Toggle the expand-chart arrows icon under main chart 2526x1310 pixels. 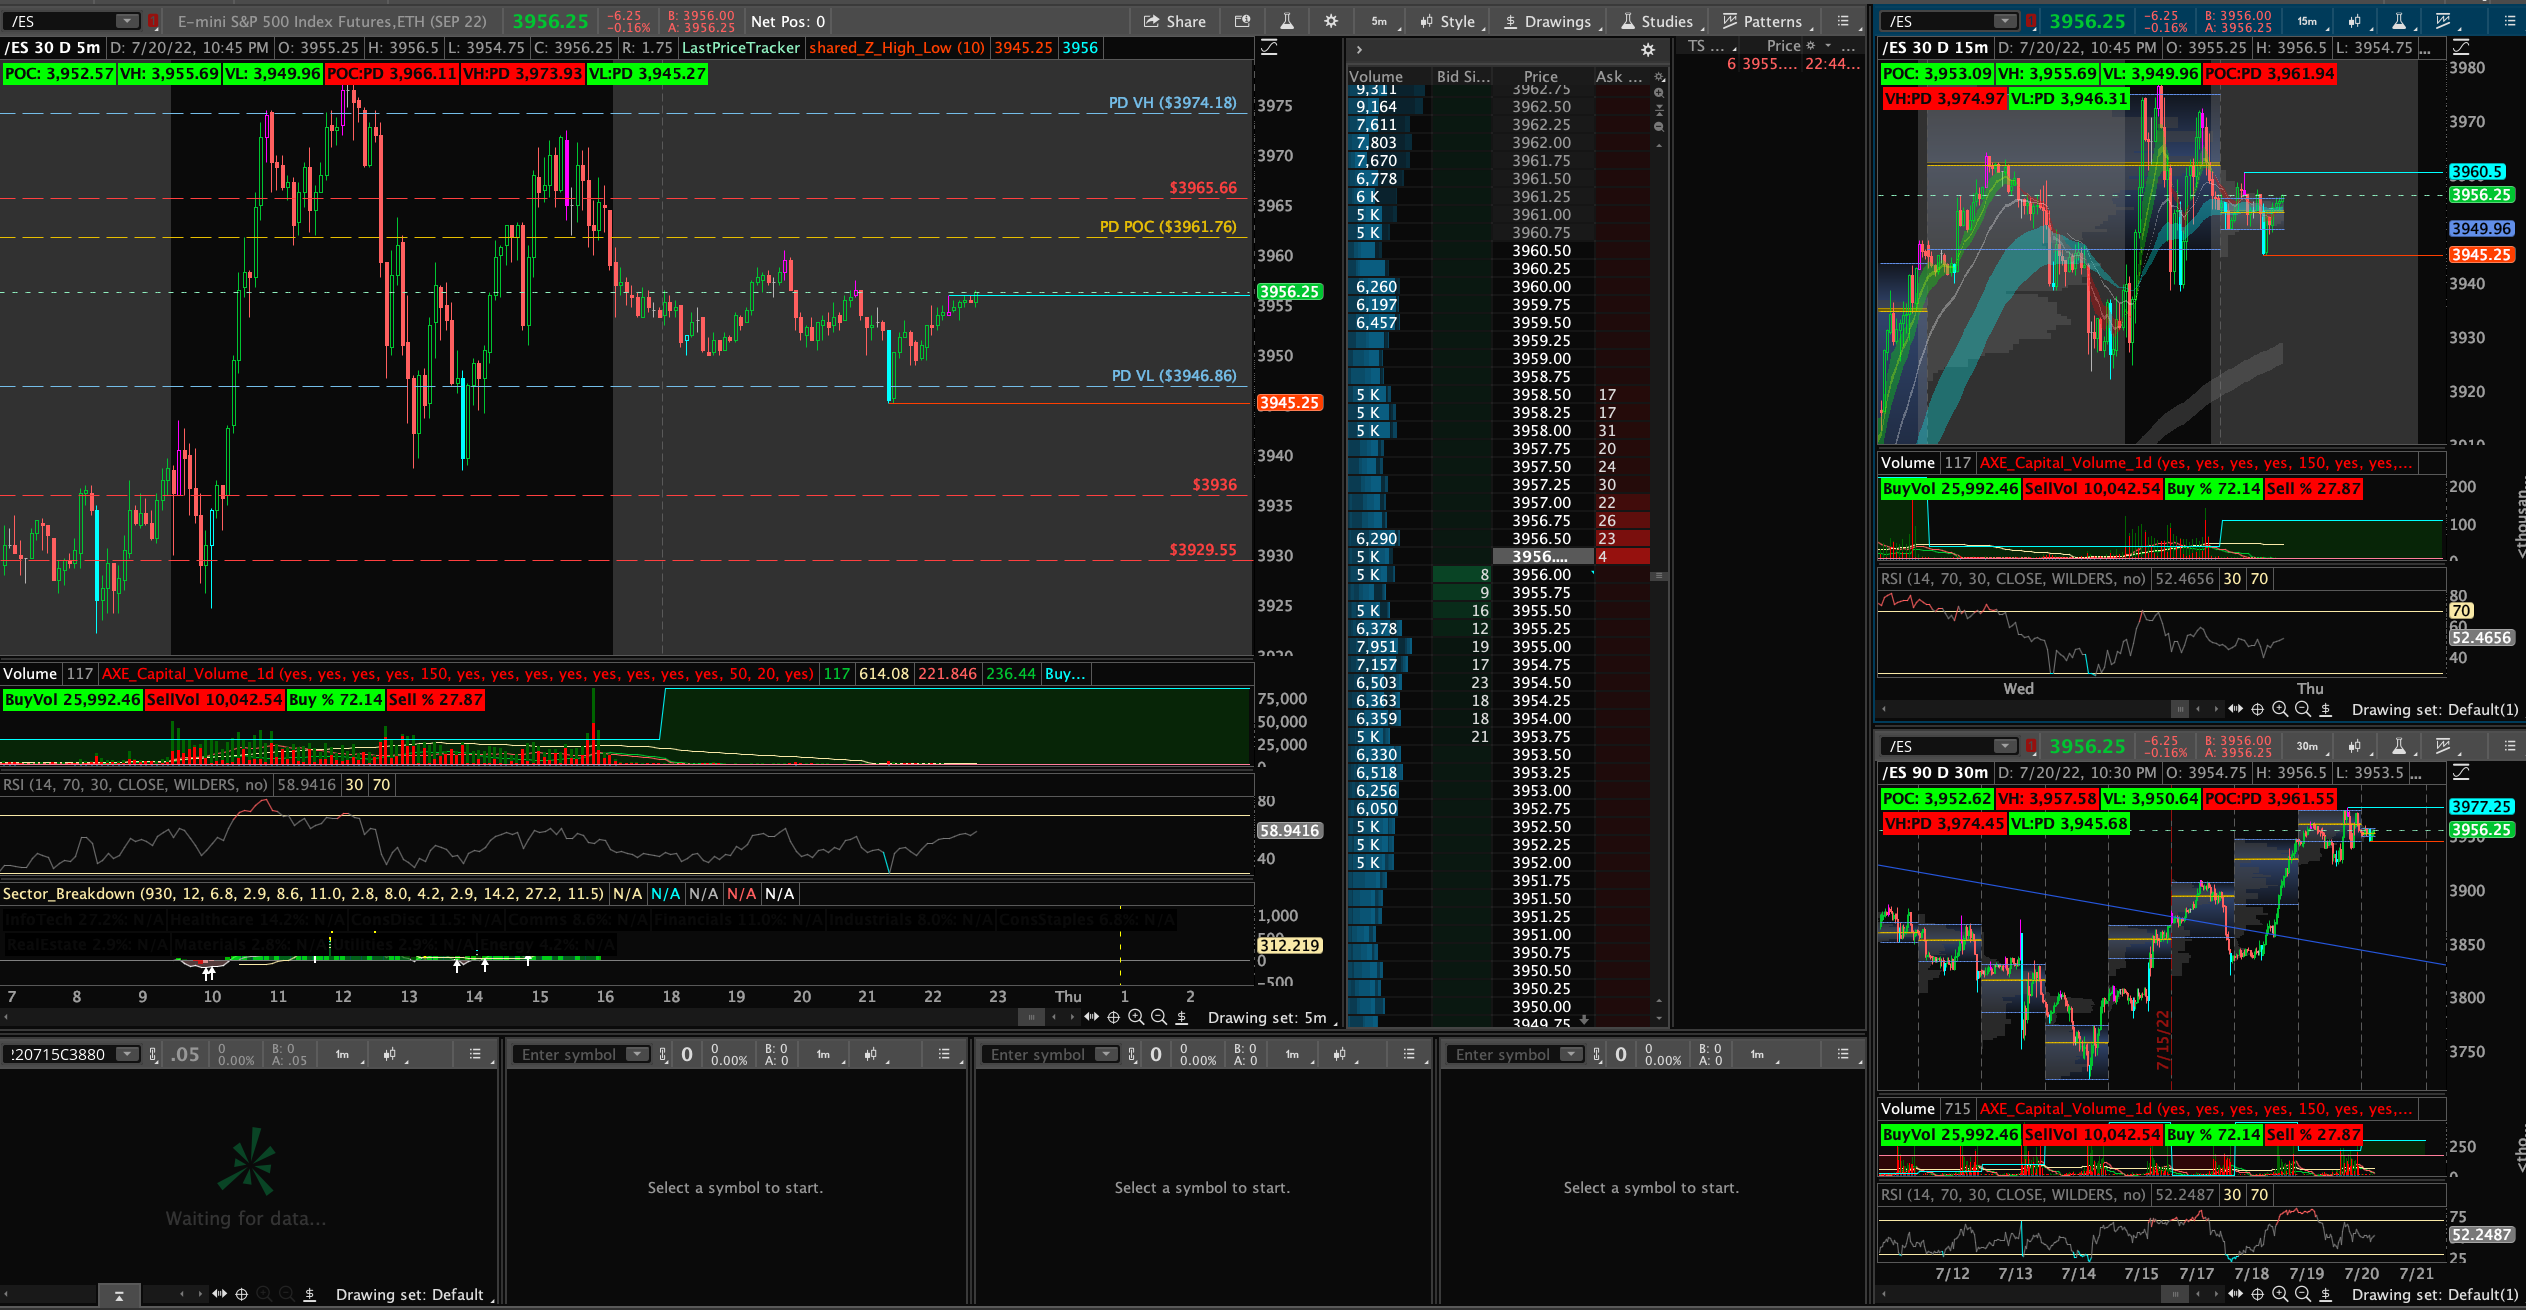pyautogui.click(x=1091, y=1017)
